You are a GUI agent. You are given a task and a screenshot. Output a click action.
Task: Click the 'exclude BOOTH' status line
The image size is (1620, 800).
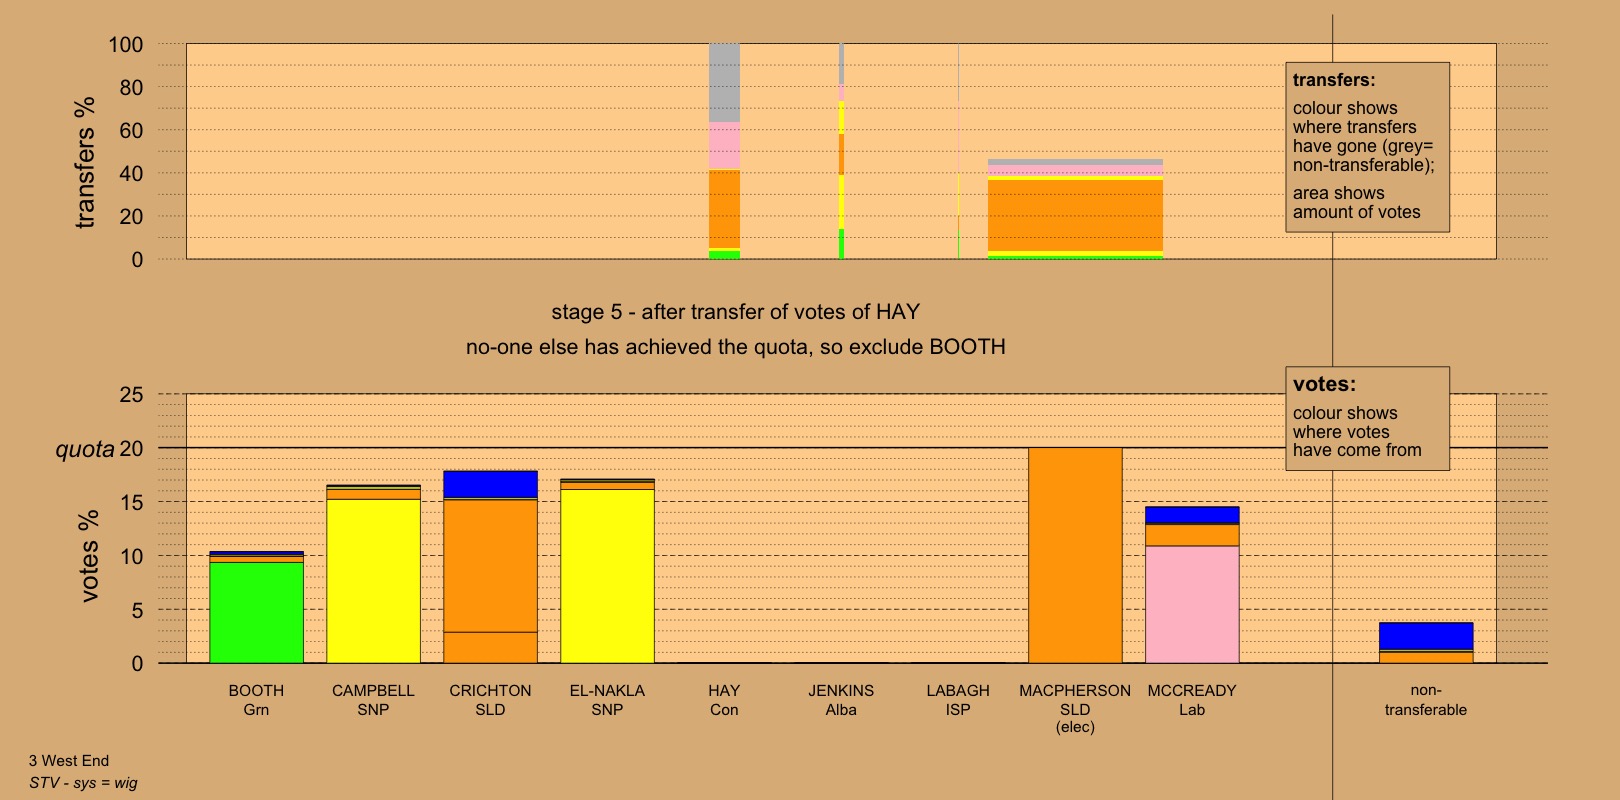tap(735, 347)
